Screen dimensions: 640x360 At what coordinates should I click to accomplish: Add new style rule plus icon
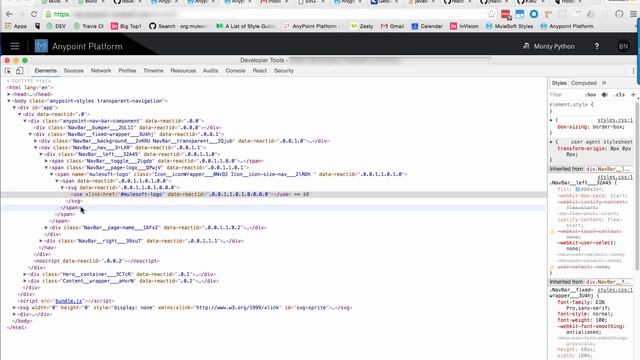point(633,95)
